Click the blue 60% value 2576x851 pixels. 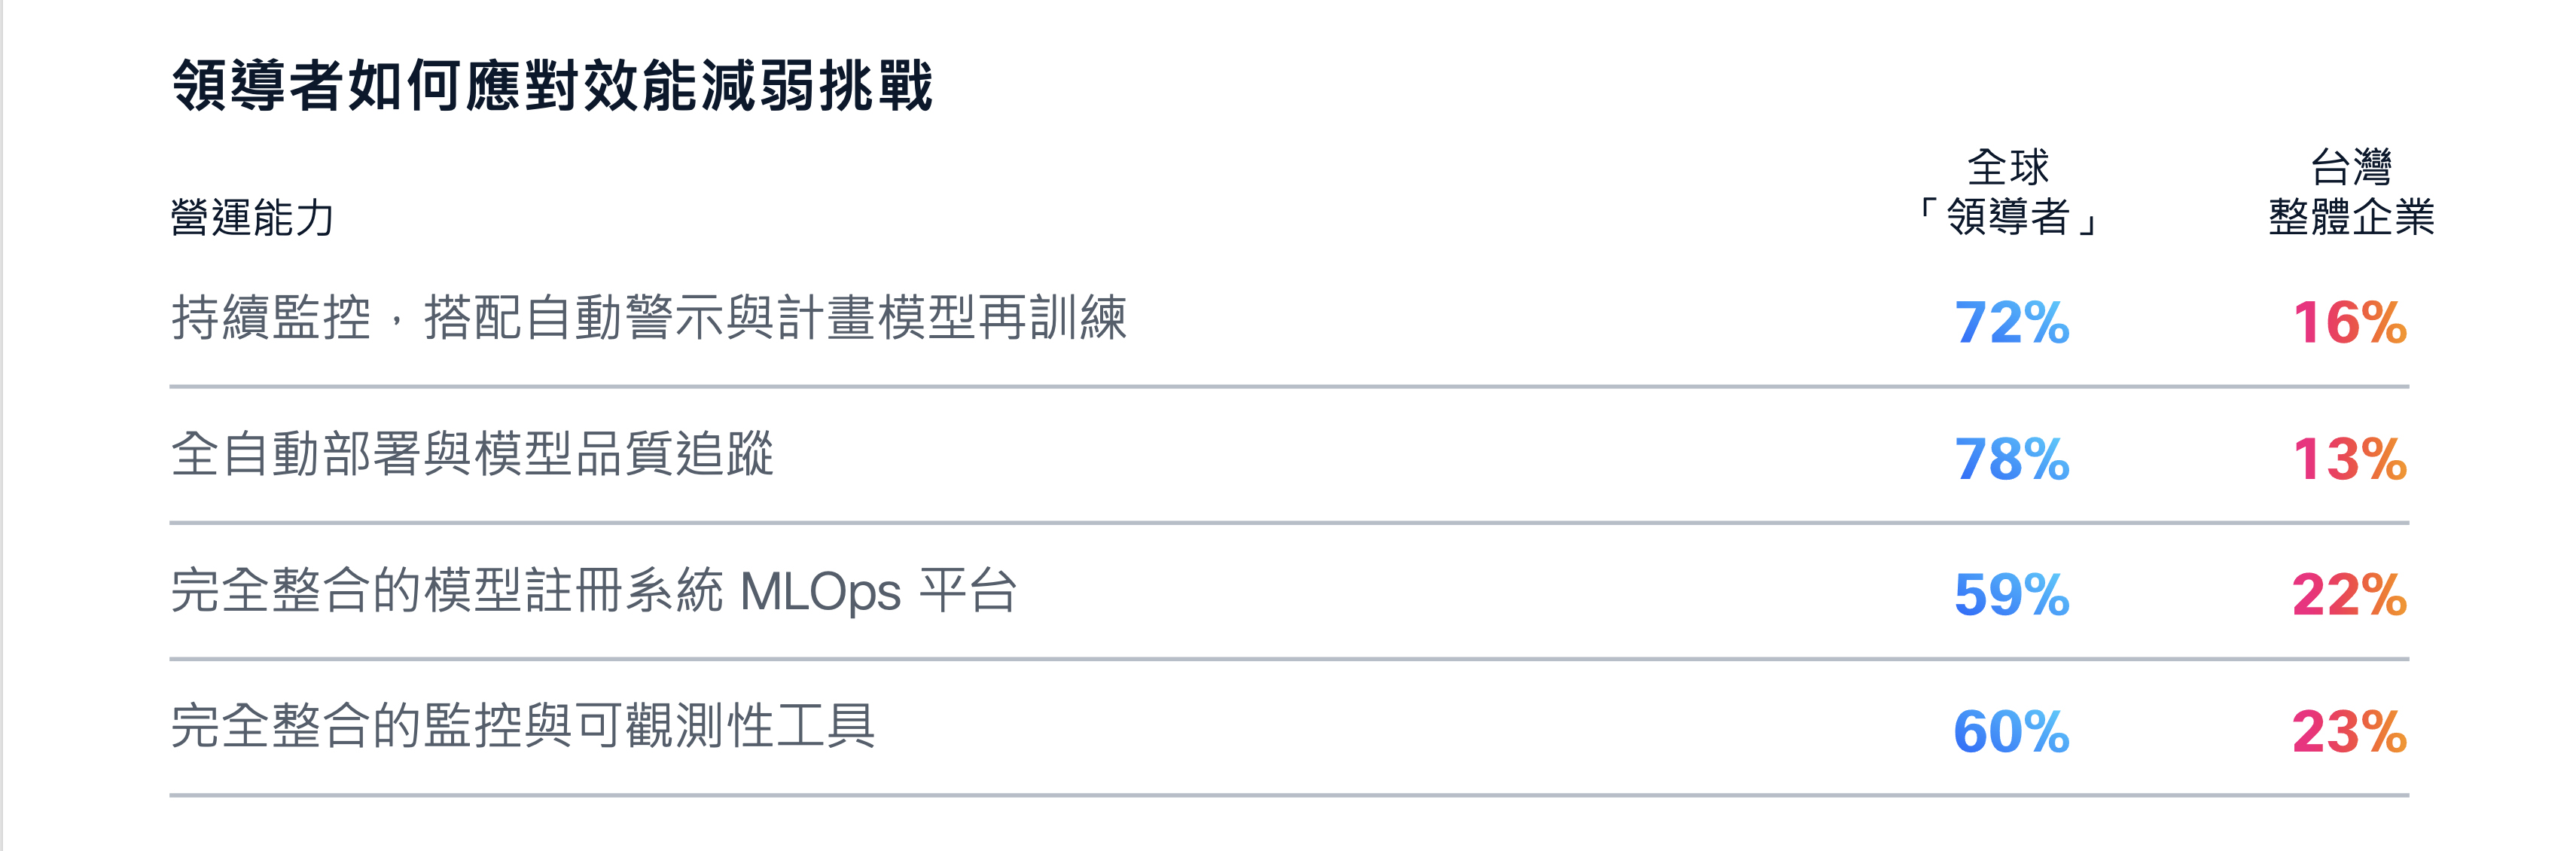pyautogui.click(x=2011, y=731)
